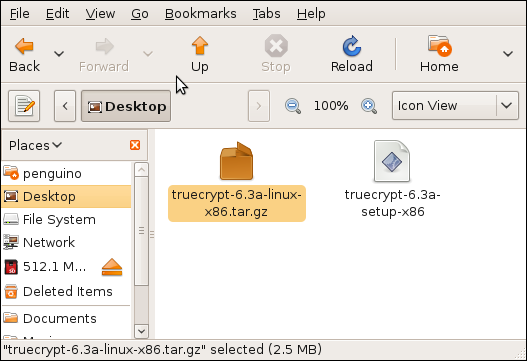Open the Go menu
The width and height of the screenshot is (527, 361).
[x=140, y=13]
